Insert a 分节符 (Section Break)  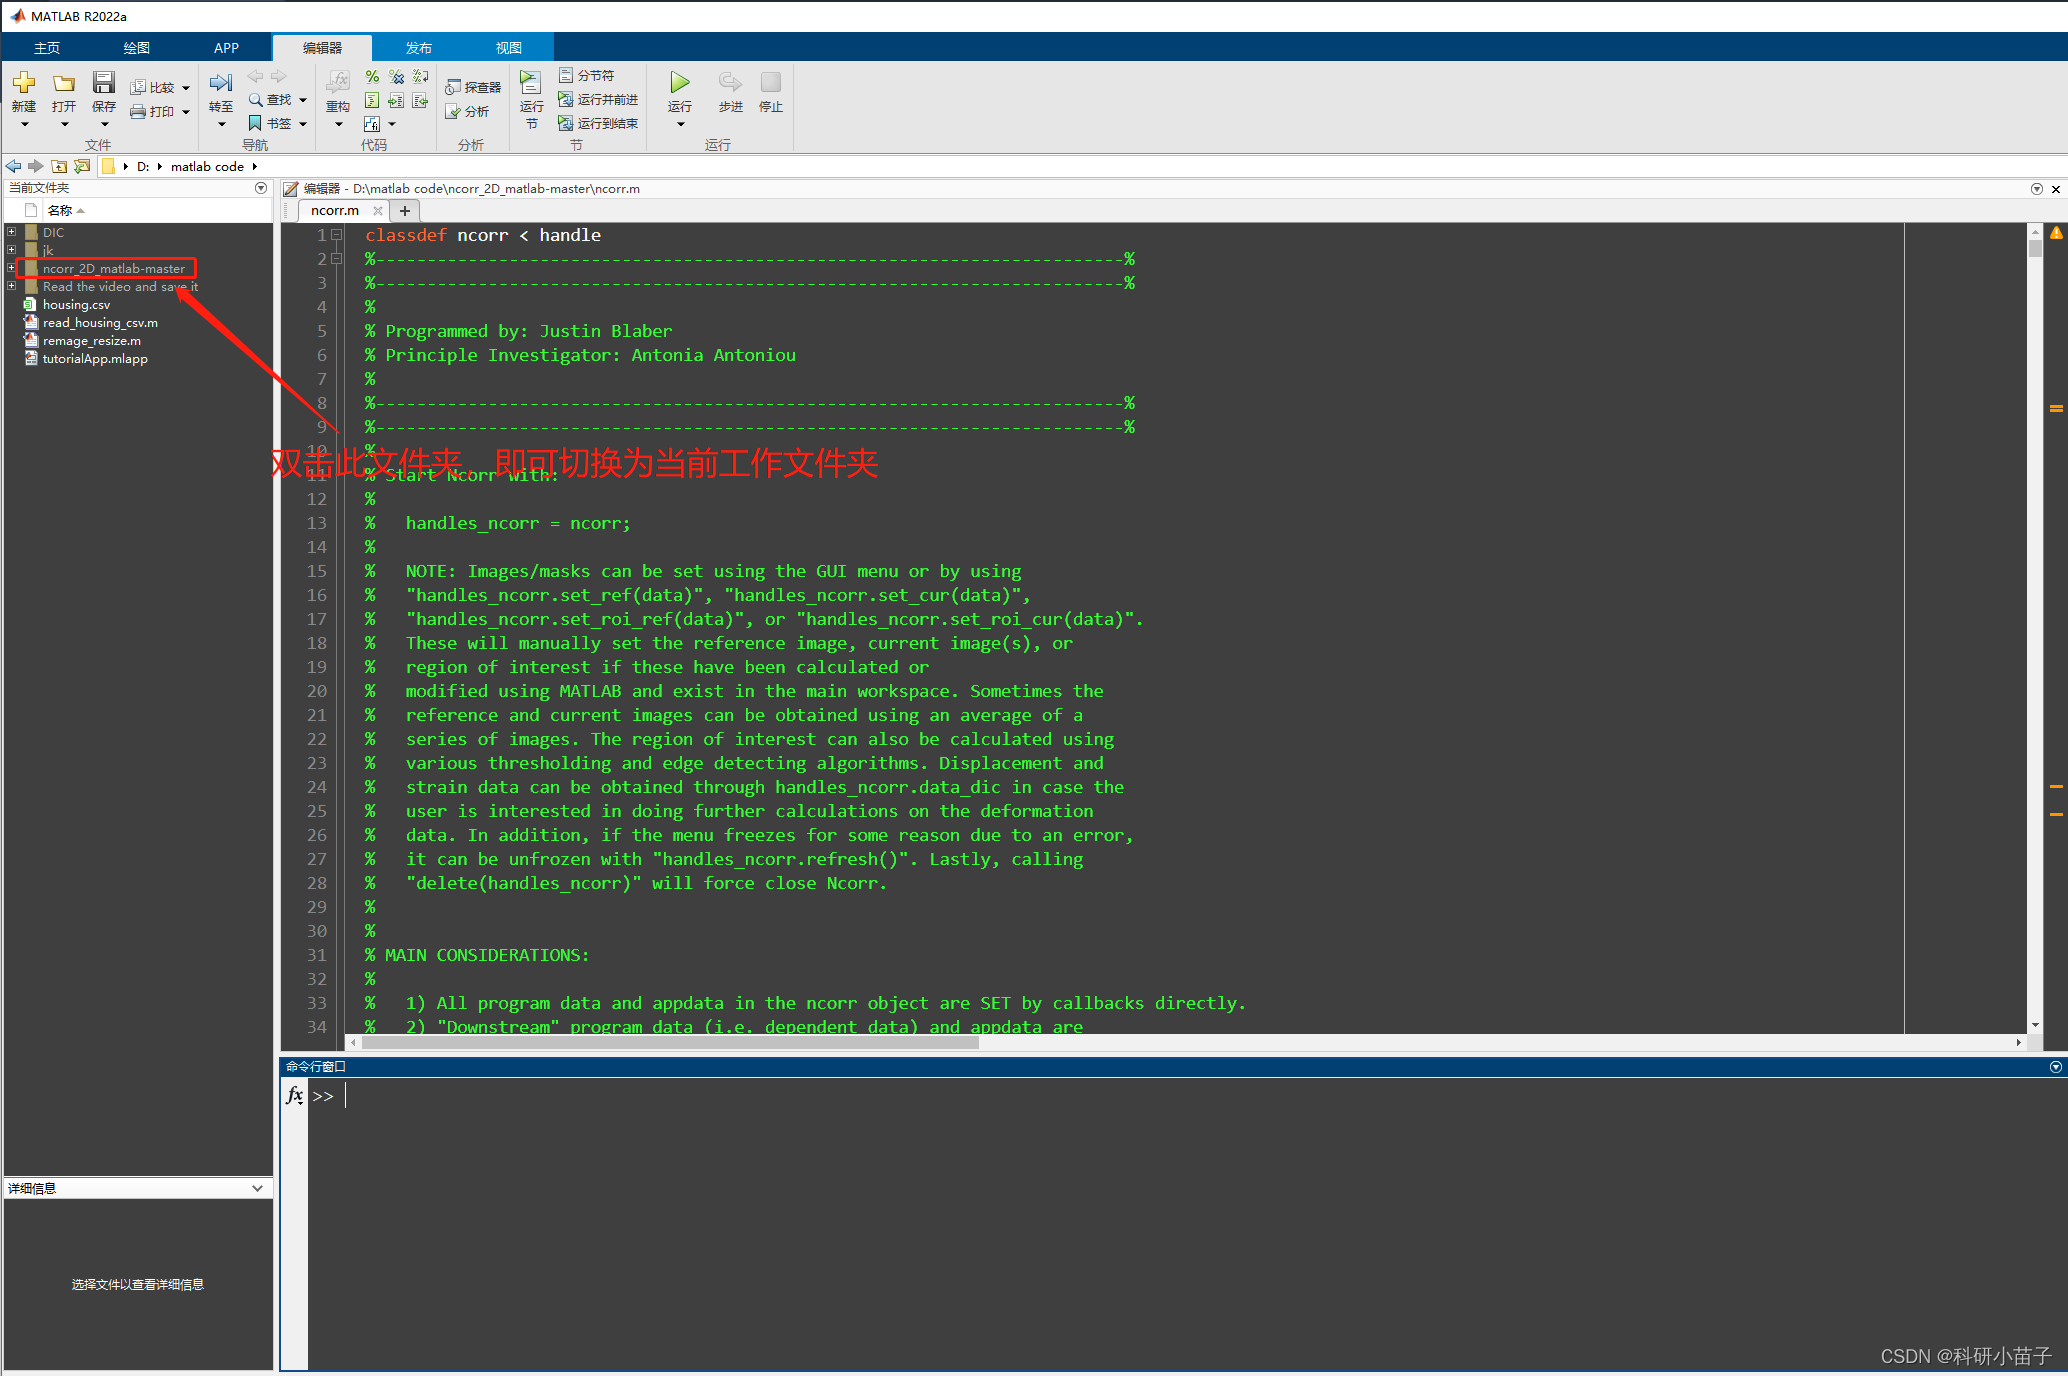coord(586,75)
